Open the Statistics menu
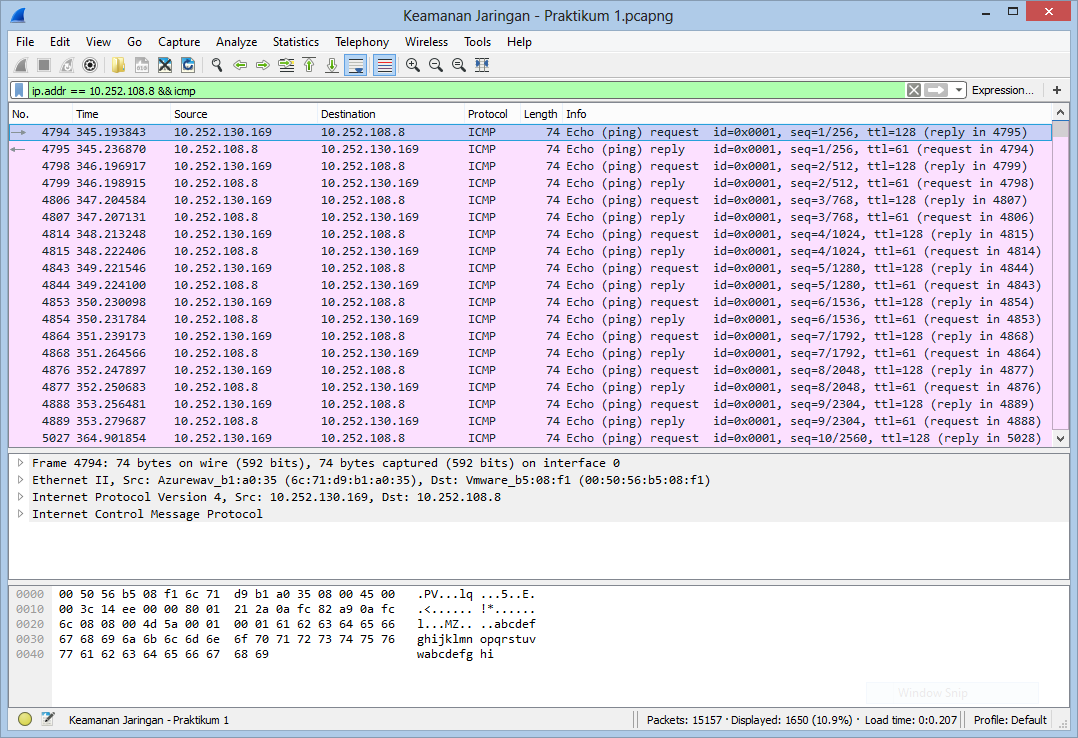Image resolution: width=1078 pixels, height=738 pixels. coord(295,42)
